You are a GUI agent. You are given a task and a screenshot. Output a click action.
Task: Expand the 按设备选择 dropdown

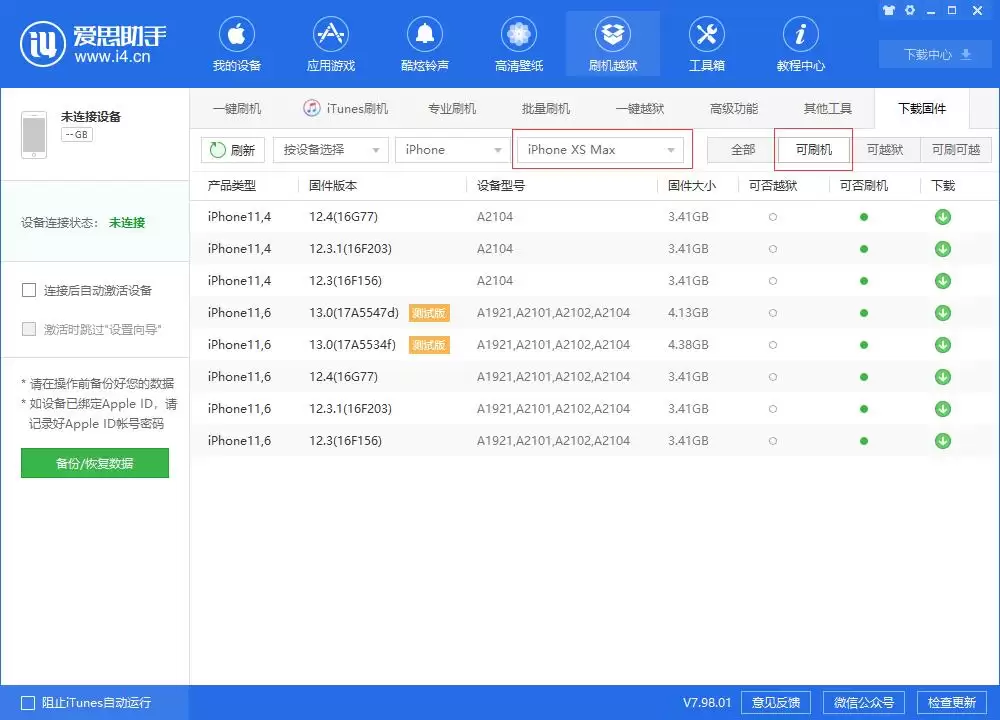pyautogui.click(x=330, y=150)
